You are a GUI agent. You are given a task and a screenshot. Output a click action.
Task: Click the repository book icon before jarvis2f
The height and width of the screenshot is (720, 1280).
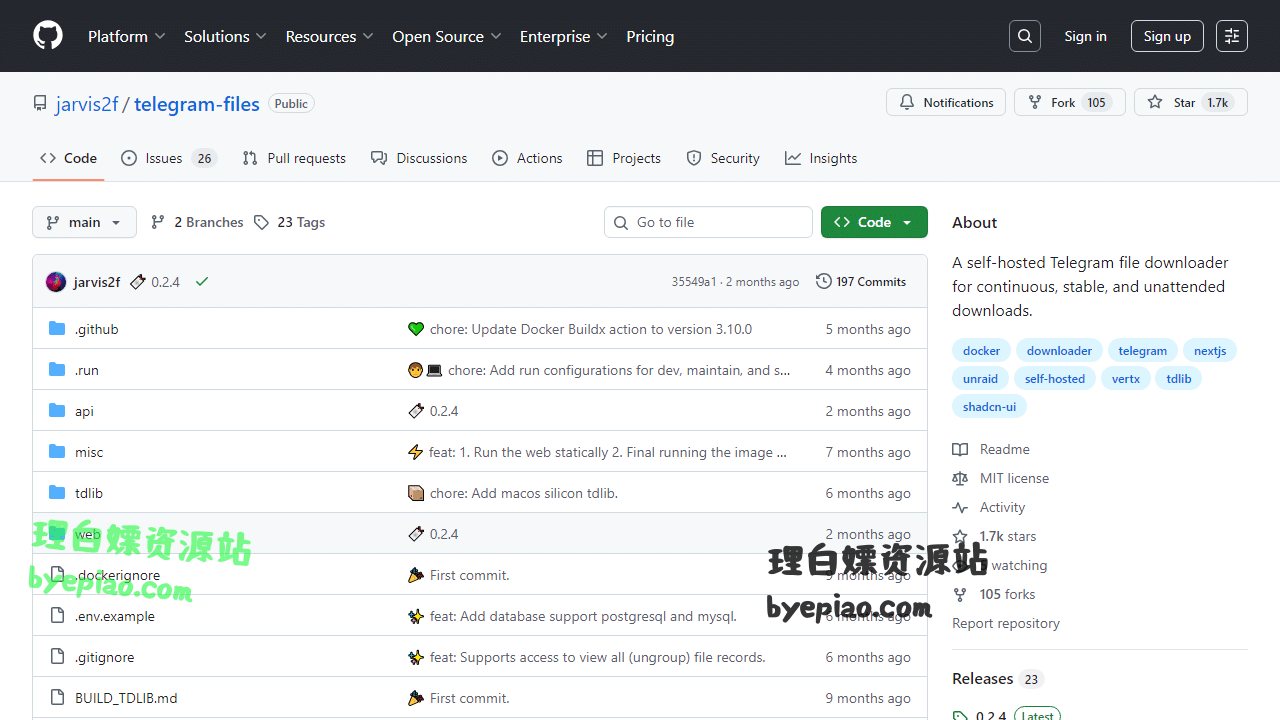(40, 103)
